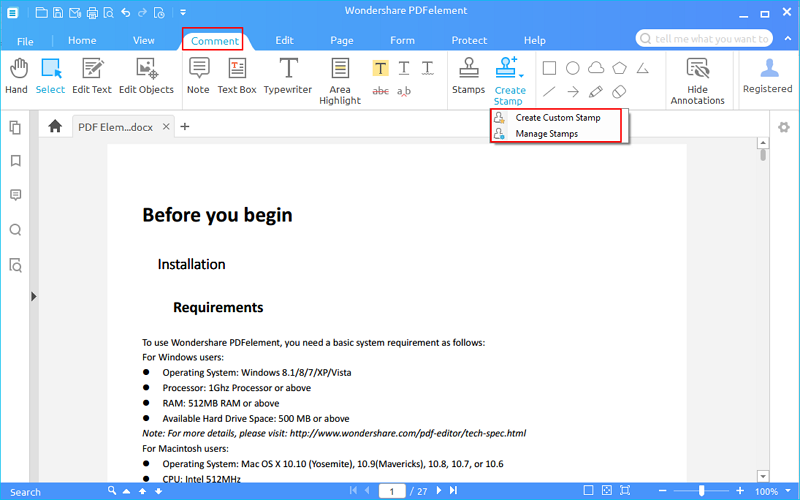Select the Hand tool
The width and height of the screenshot is (800, 500).
pos(17,77)
